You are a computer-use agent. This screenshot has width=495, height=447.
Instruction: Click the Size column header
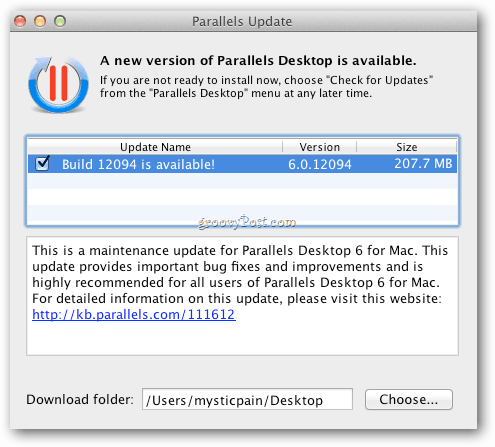coord(406,147)
